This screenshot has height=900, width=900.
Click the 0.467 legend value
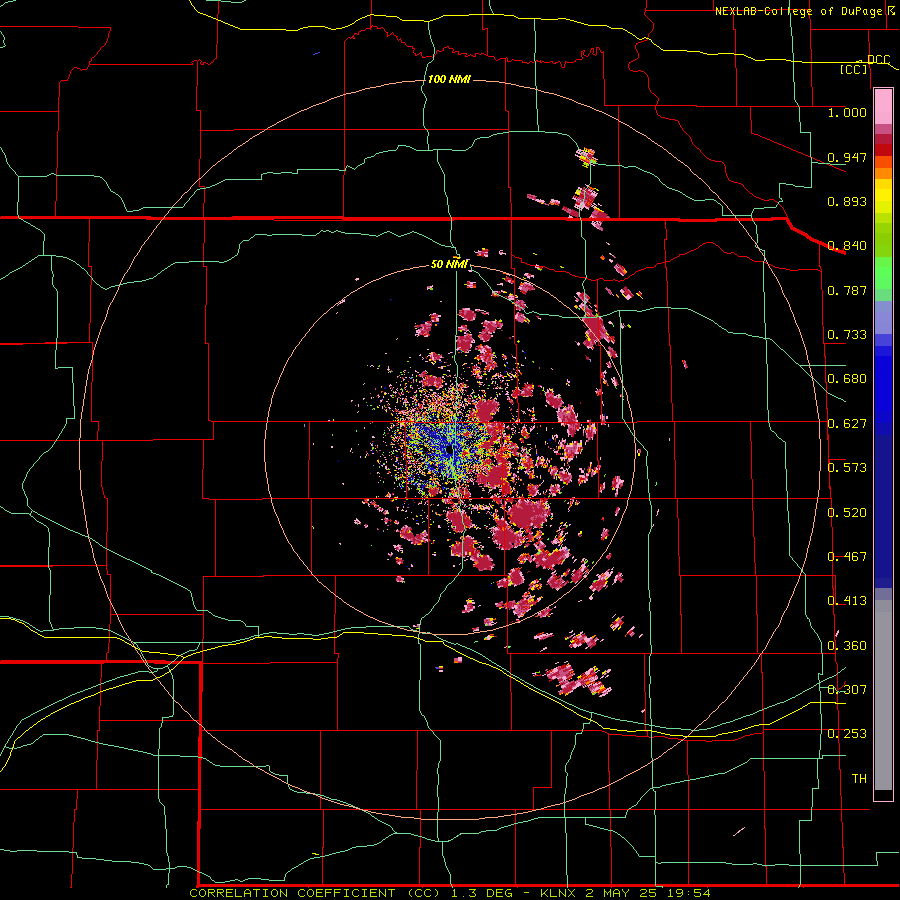coord(847,557)
